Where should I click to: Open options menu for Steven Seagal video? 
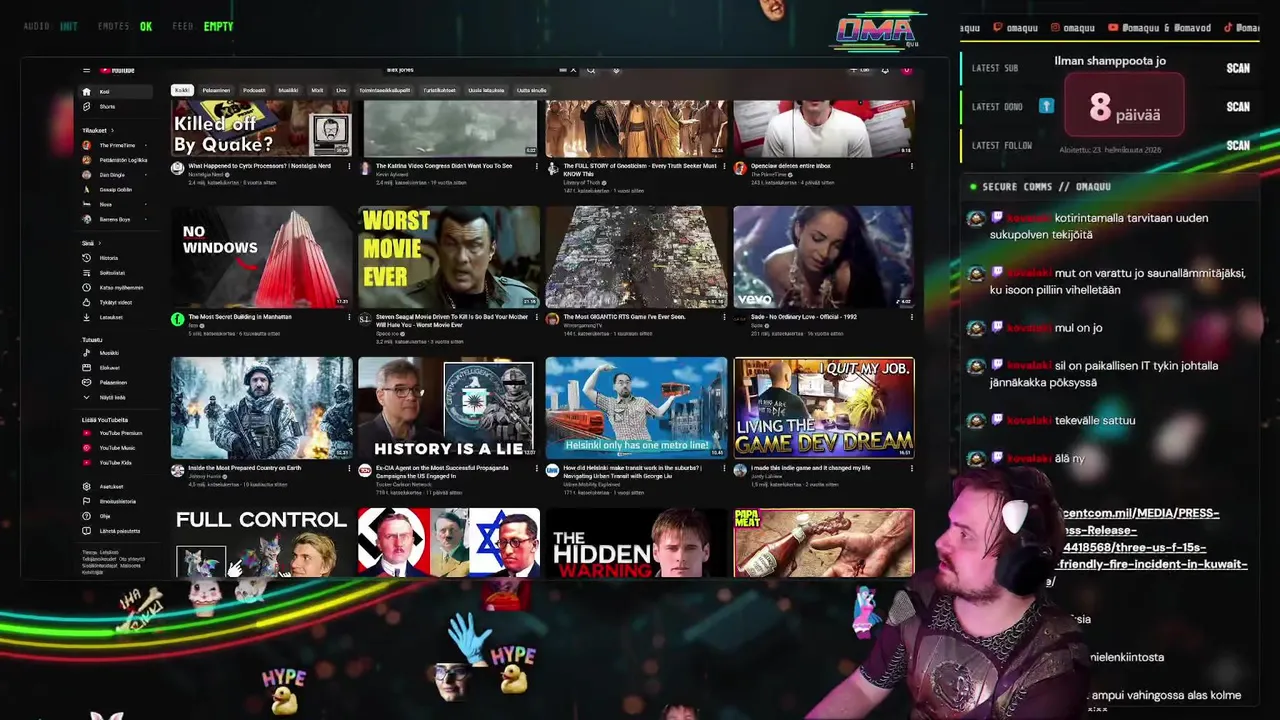tap(536, 318)
